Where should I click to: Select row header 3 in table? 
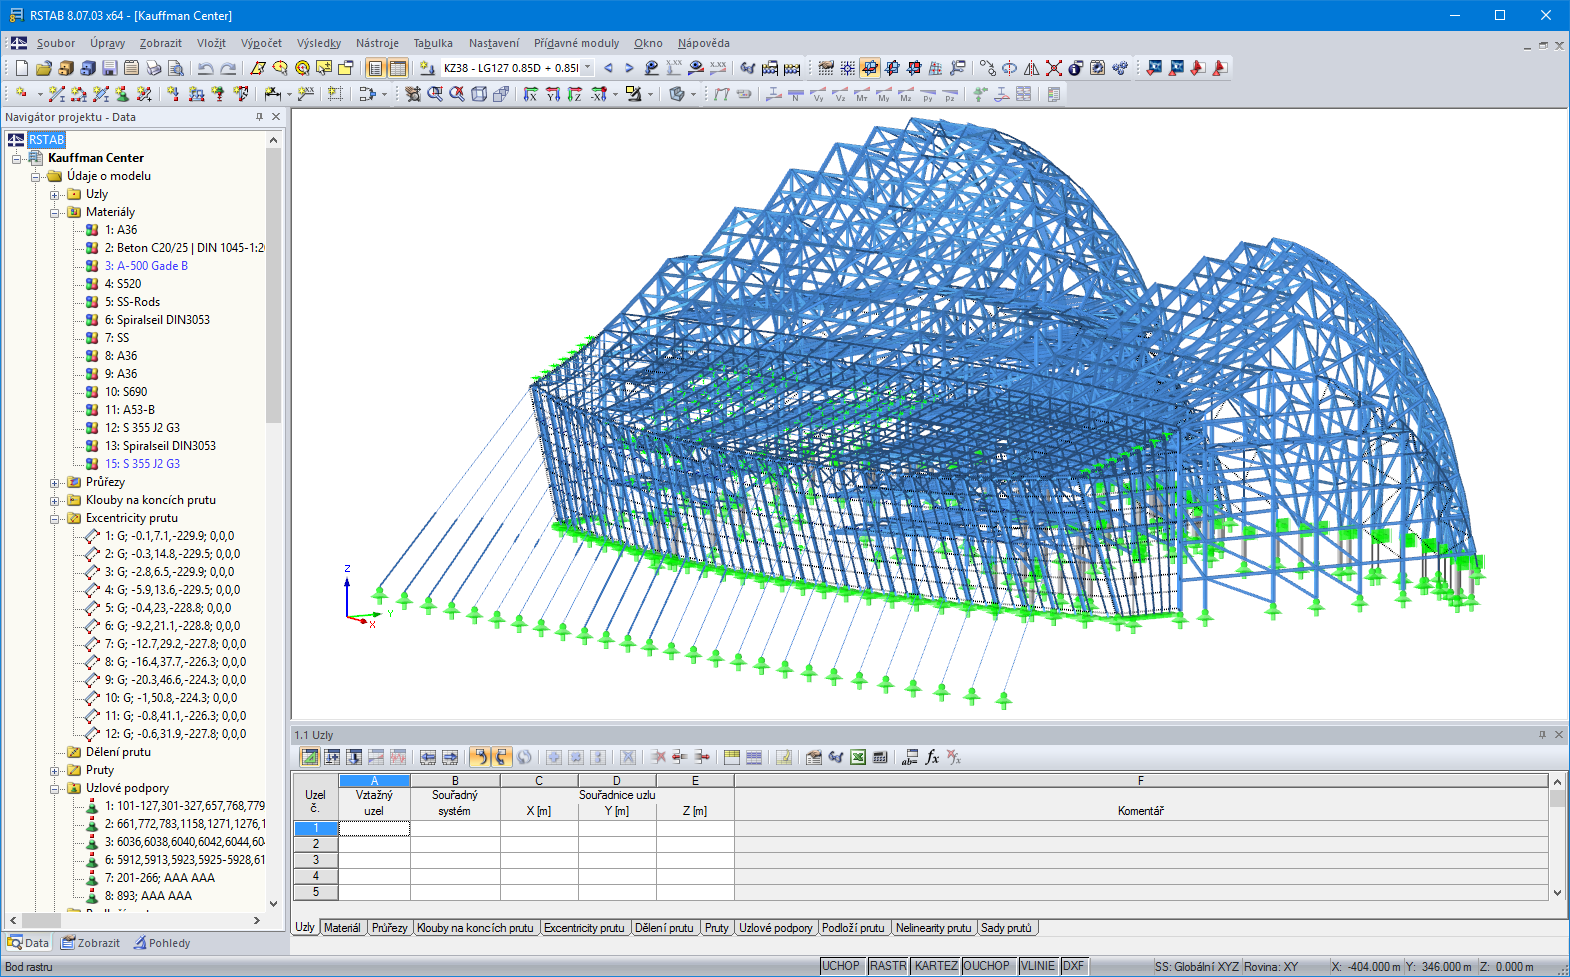[316, 860]
